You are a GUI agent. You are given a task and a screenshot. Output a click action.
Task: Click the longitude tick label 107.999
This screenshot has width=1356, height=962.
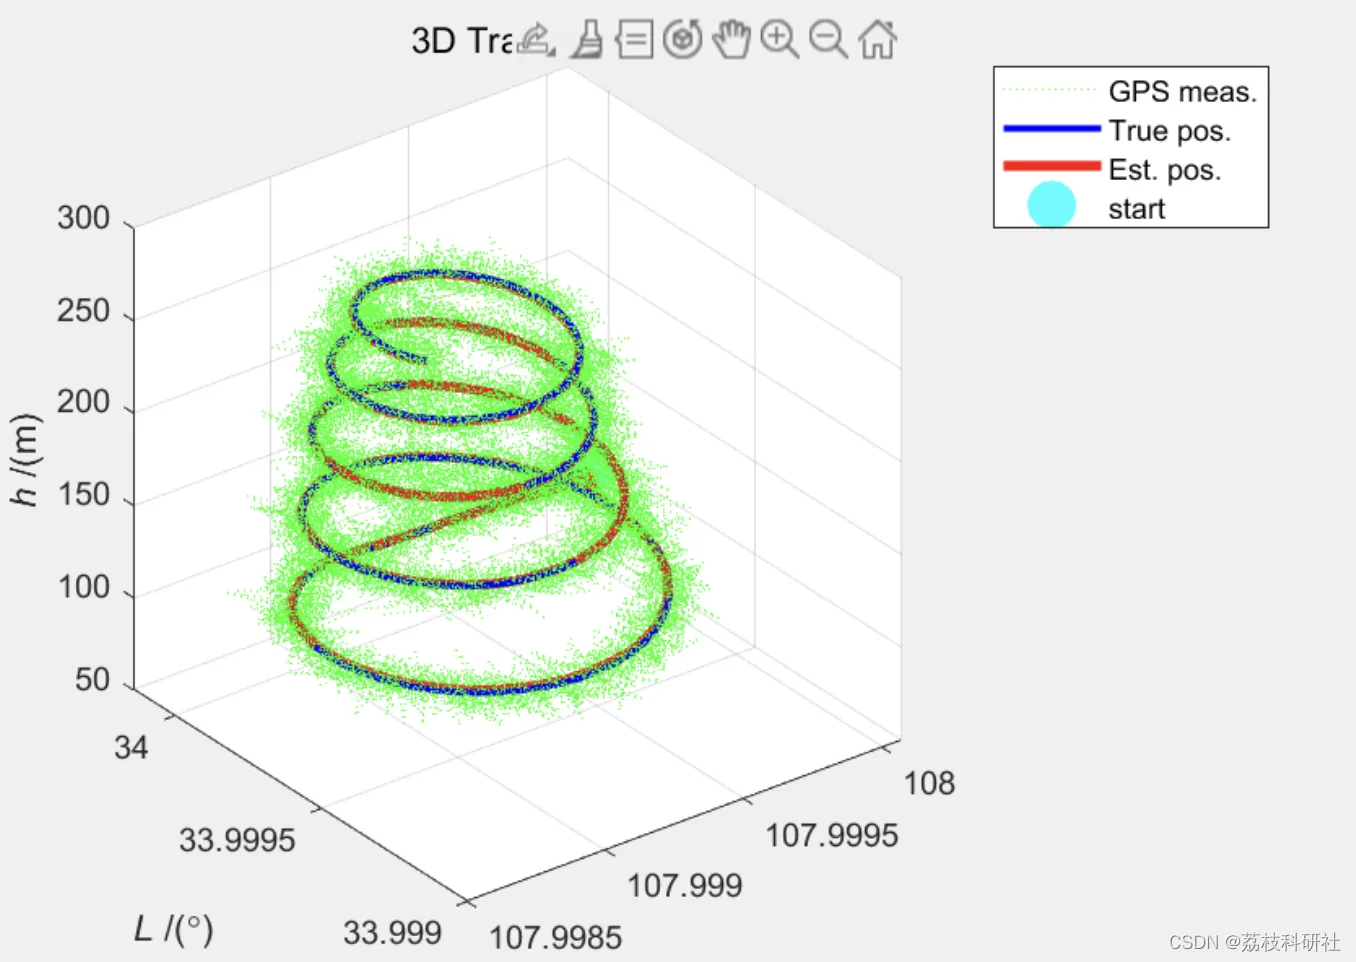pyautogui.click(x=685, y=885)
